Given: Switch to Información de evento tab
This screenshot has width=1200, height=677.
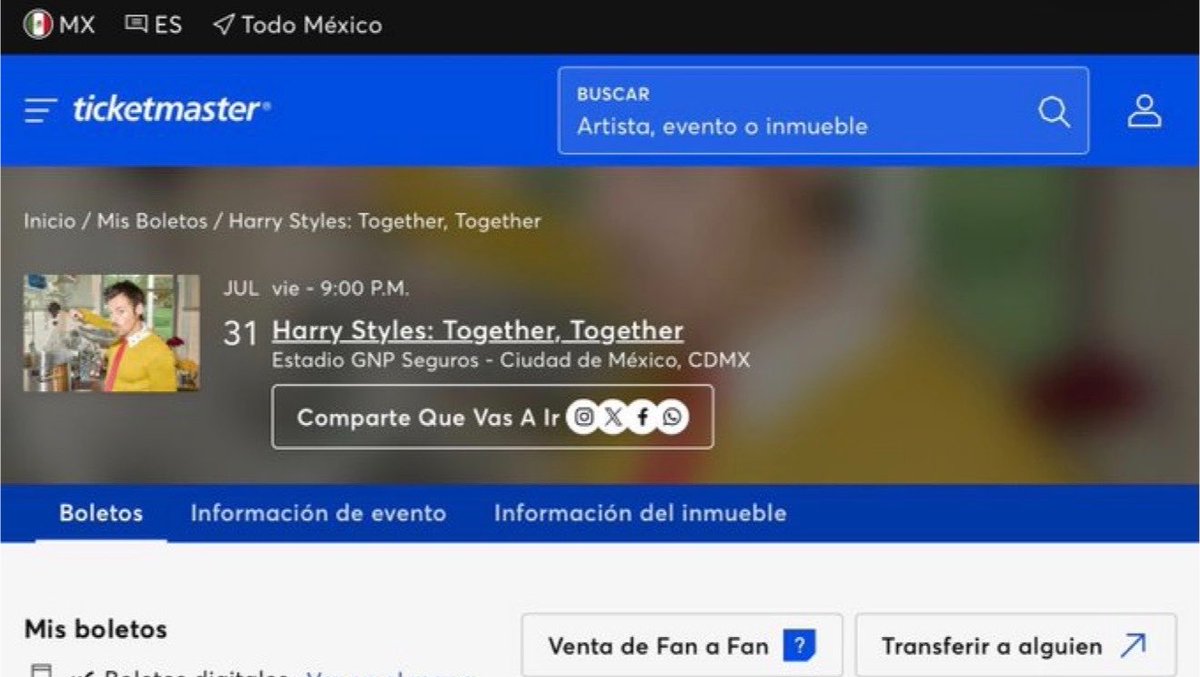Looking at the screenshot, I should (318, 514).
